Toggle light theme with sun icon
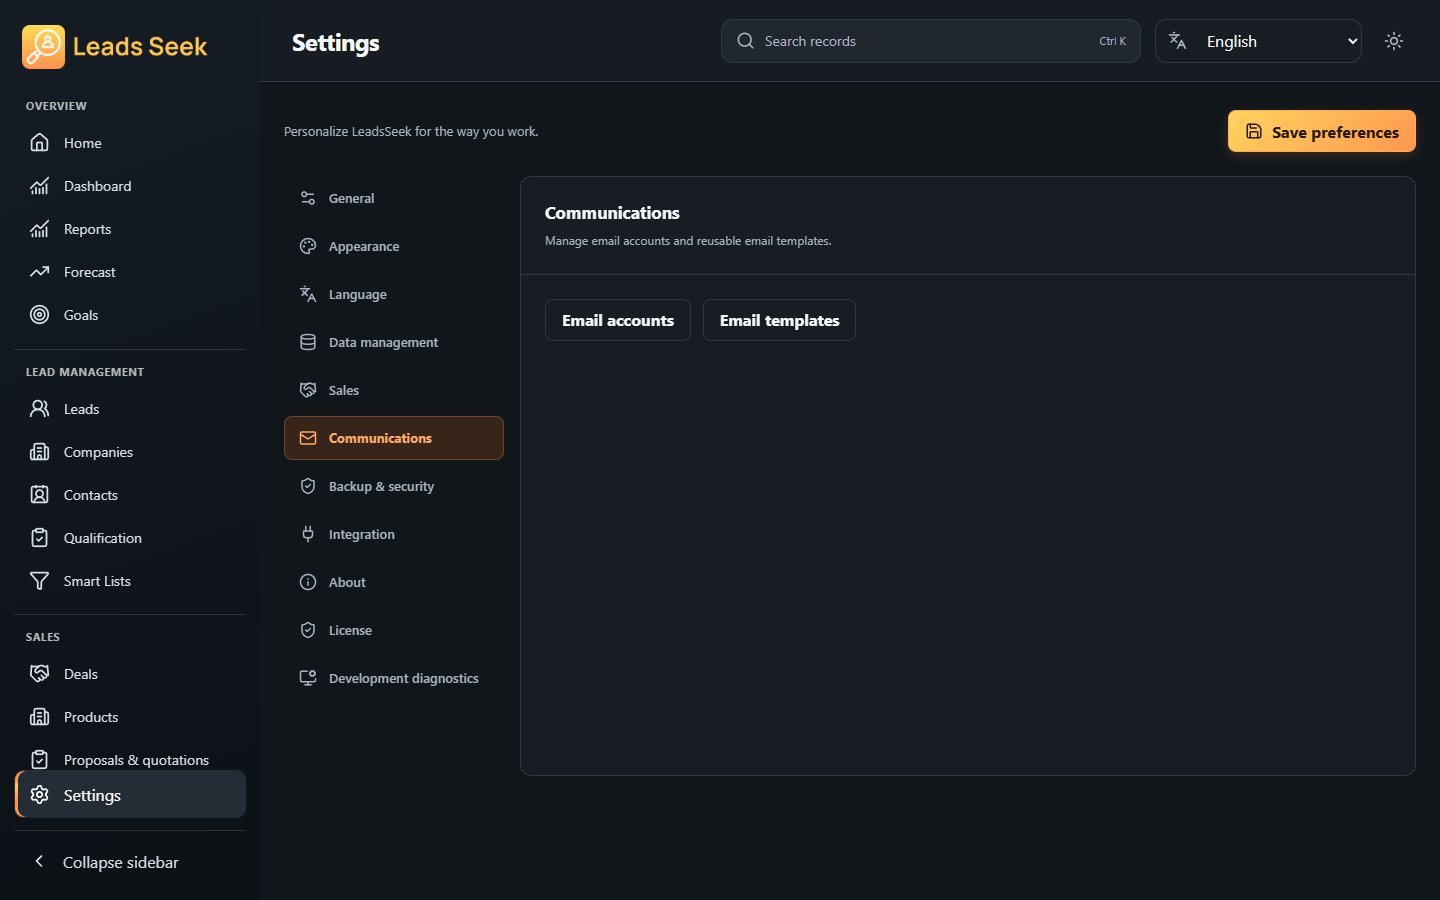Viewport: 1440px width, 900px height. tap(1394, 41)
